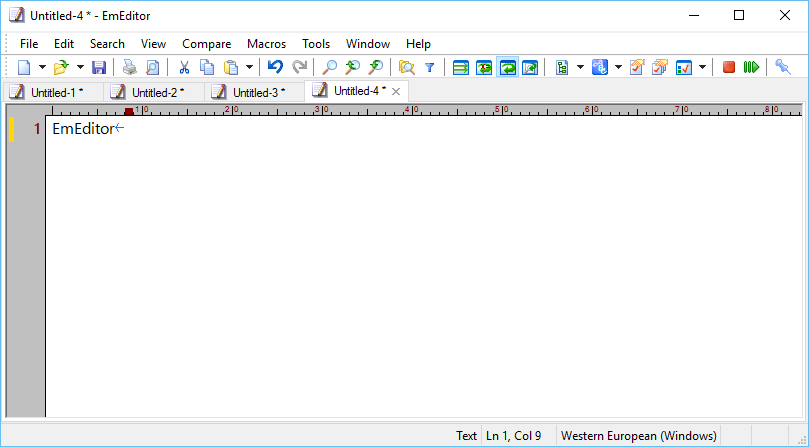Screen dimensions: 809x447
Task: Click the Open file folder icon
Action: point(61,67)
